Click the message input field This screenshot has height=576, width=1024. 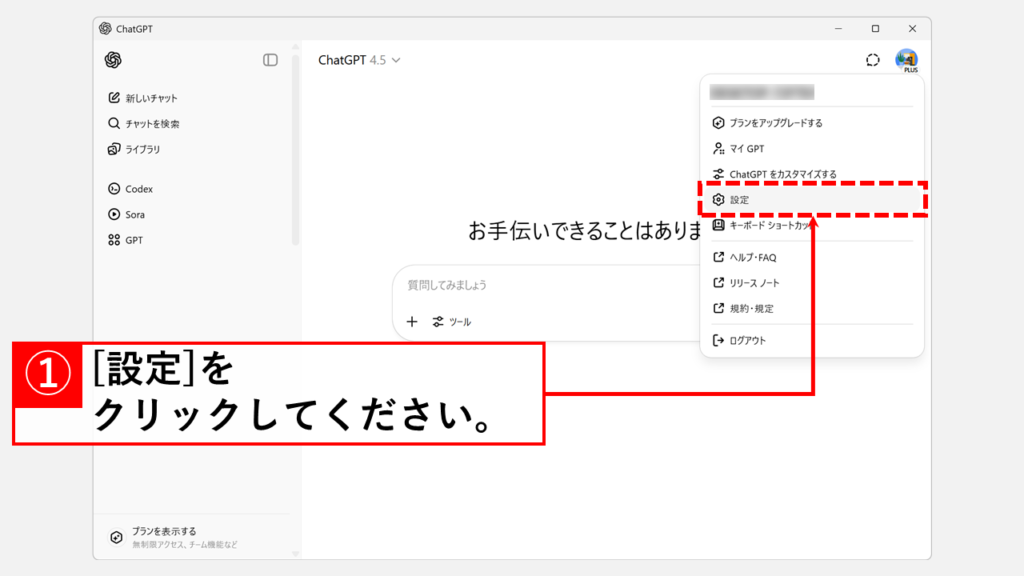coord(540,285)
